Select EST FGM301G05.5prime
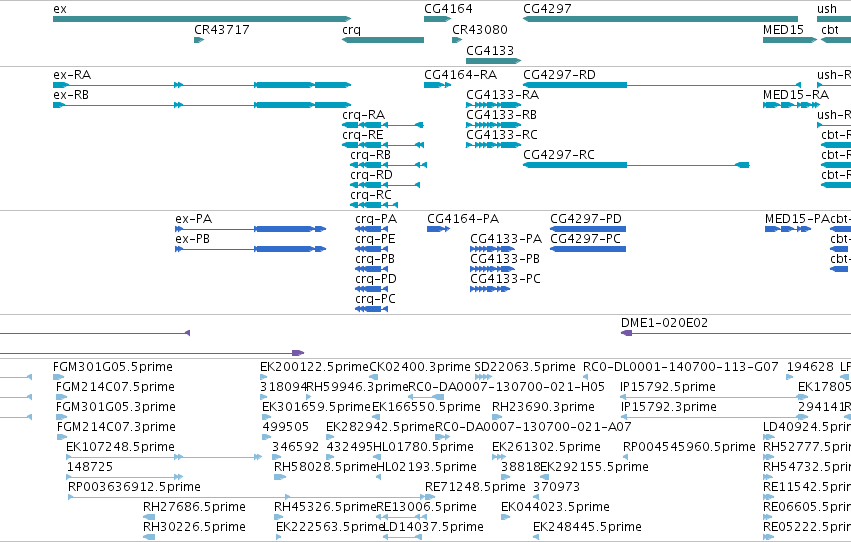 (59, 377)
